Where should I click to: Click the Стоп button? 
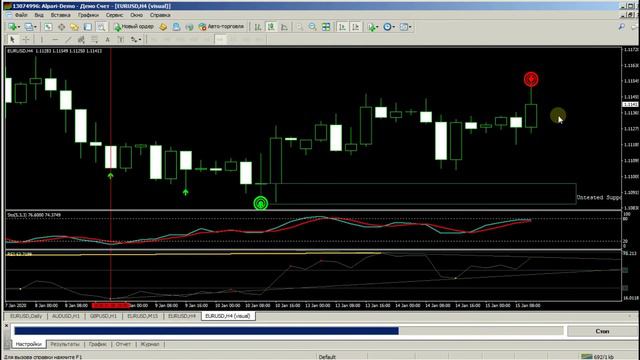tap(602, 331)
